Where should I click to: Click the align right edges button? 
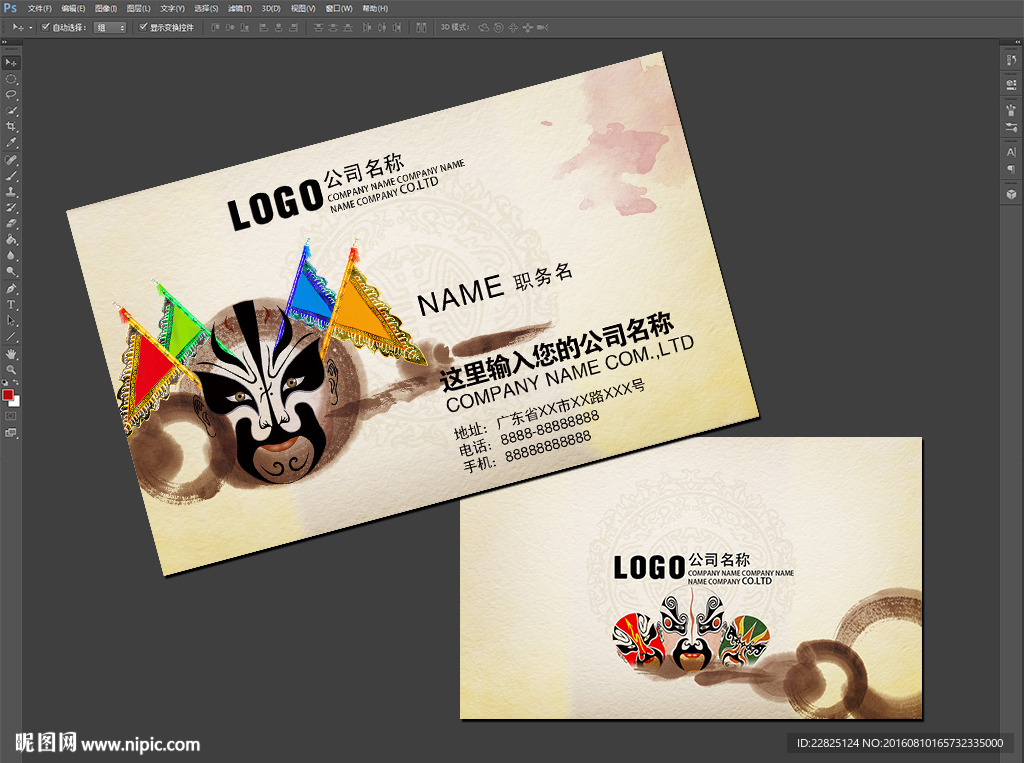(294, 27)
